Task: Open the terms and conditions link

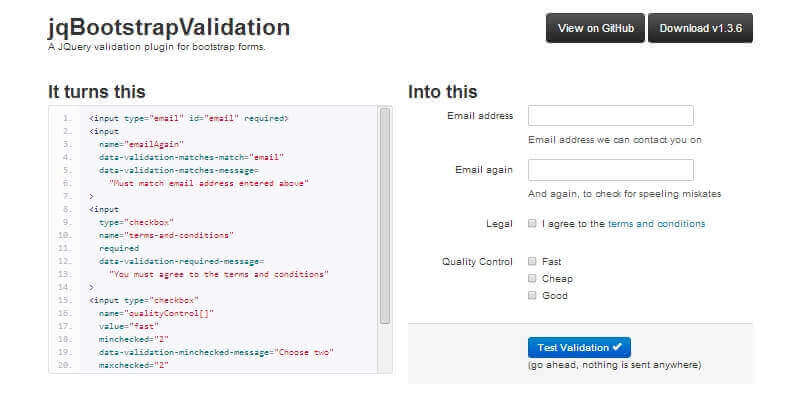Action: coord(656,224)
